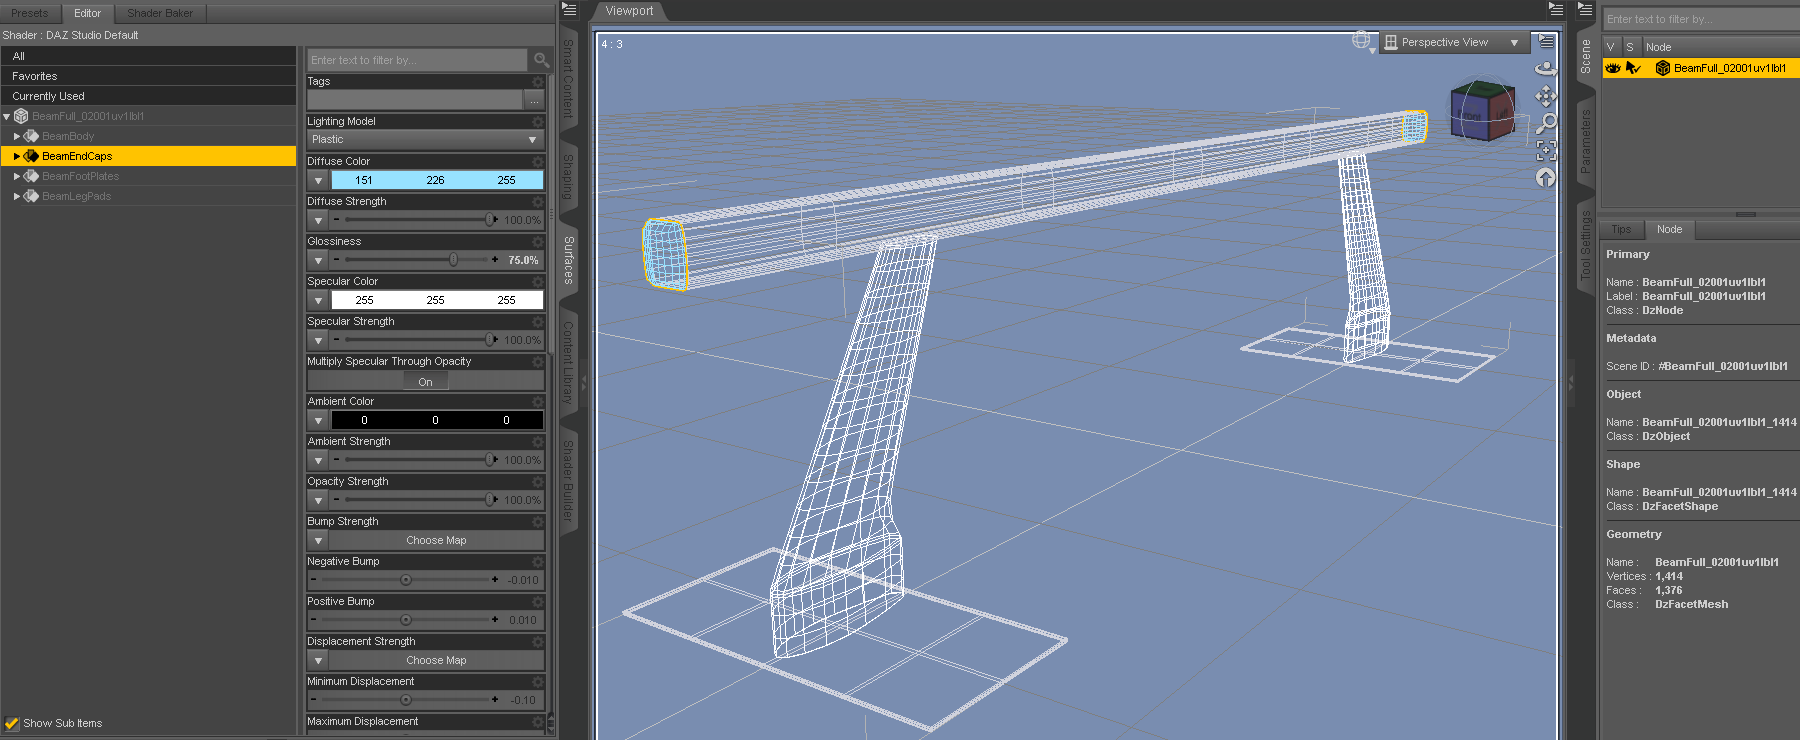1800x740 pixels.
Task: Click the Specular Strength gear icon
Action: [x=538, y=322]
